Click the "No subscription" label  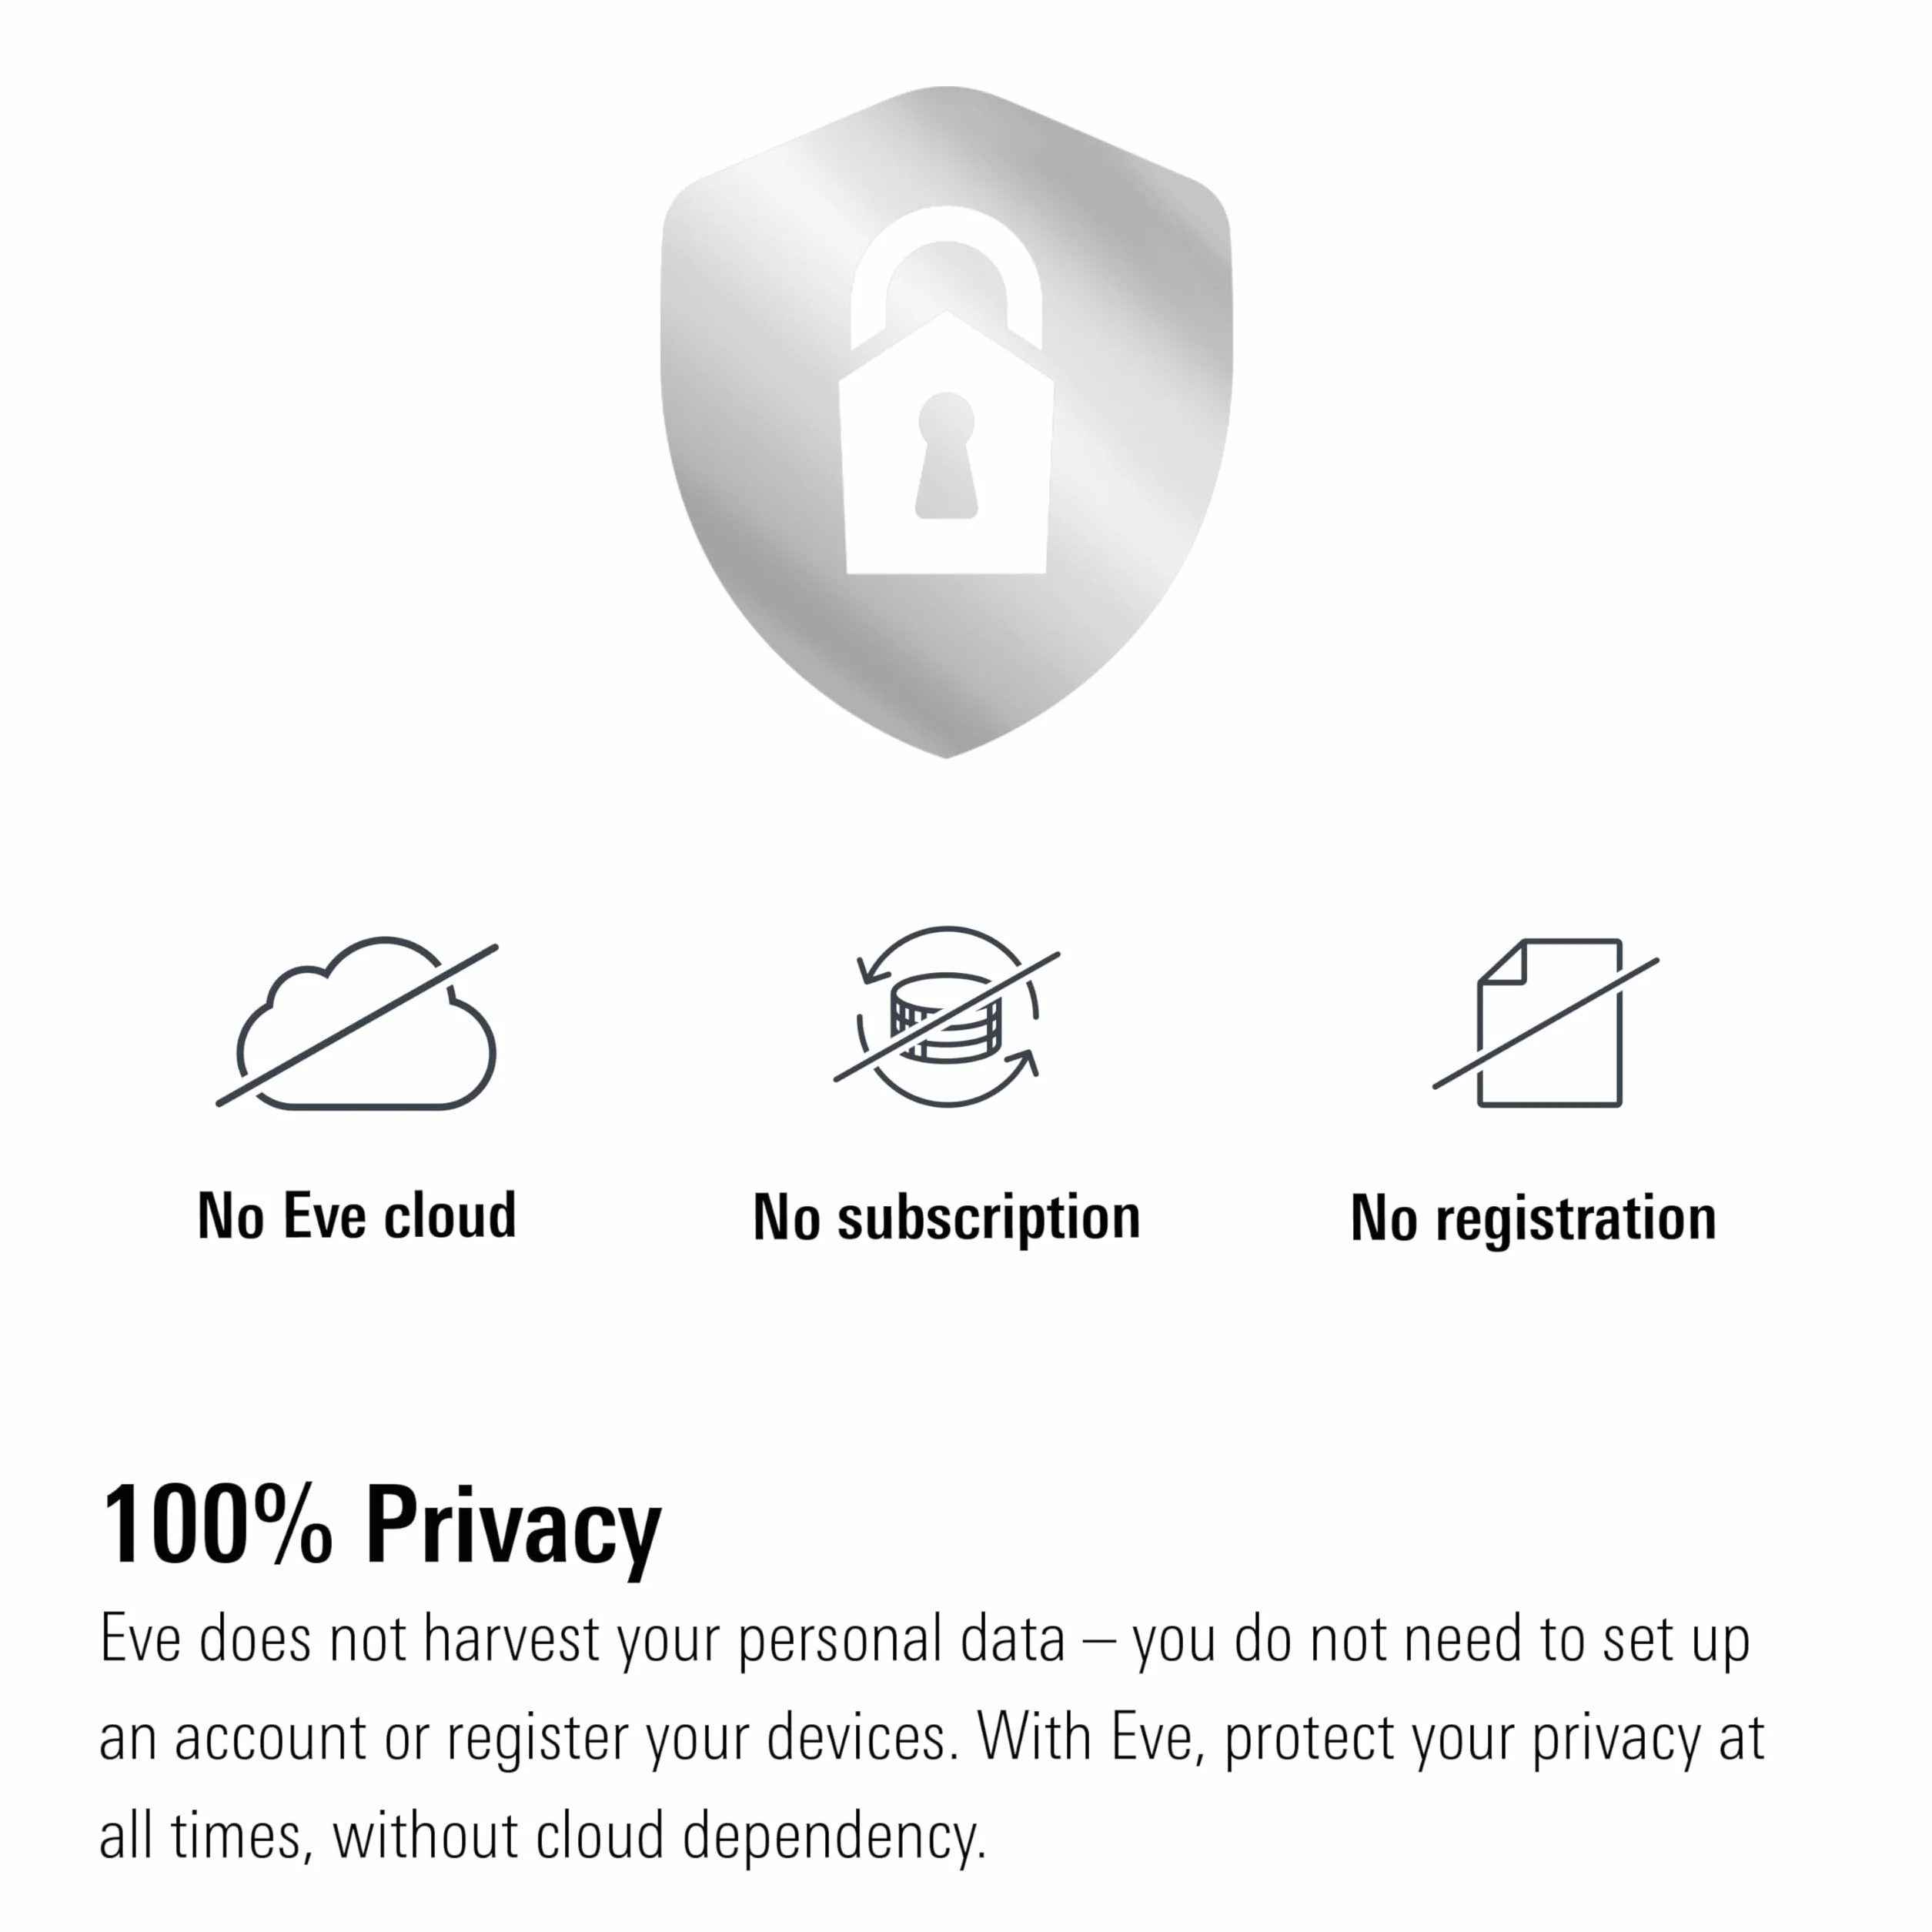tap(947, 1219)
